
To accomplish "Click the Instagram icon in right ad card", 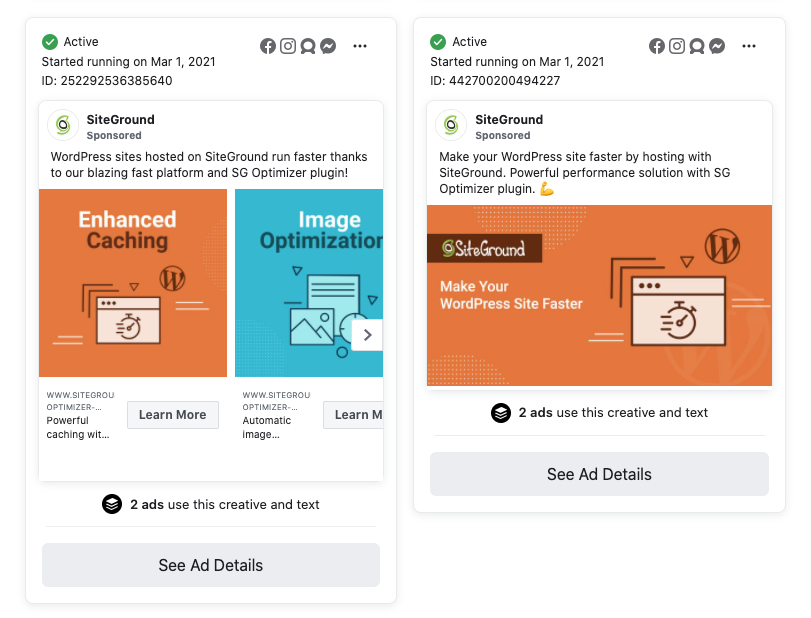I will tap(677, 46).
